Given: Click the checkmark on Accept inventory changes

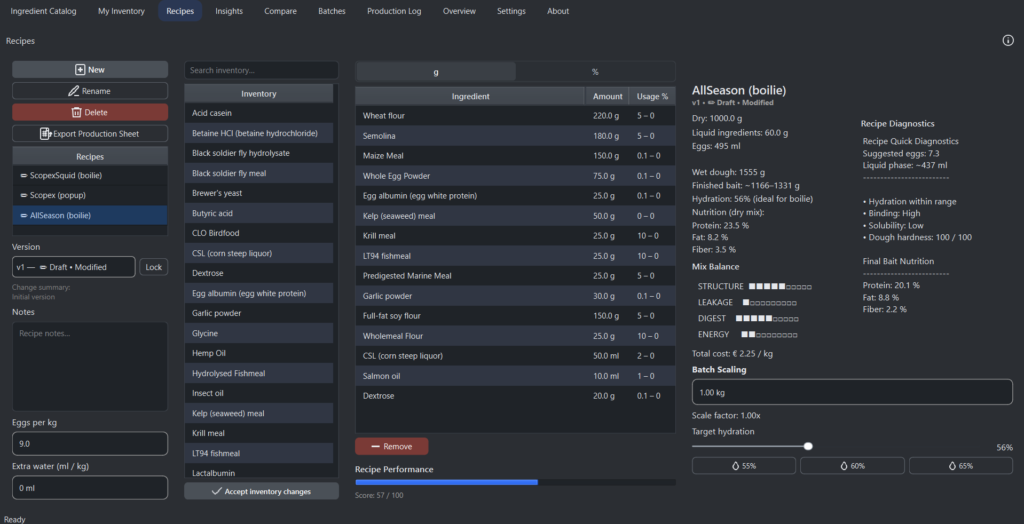Looking at the screenshot, I should (217, 491).
